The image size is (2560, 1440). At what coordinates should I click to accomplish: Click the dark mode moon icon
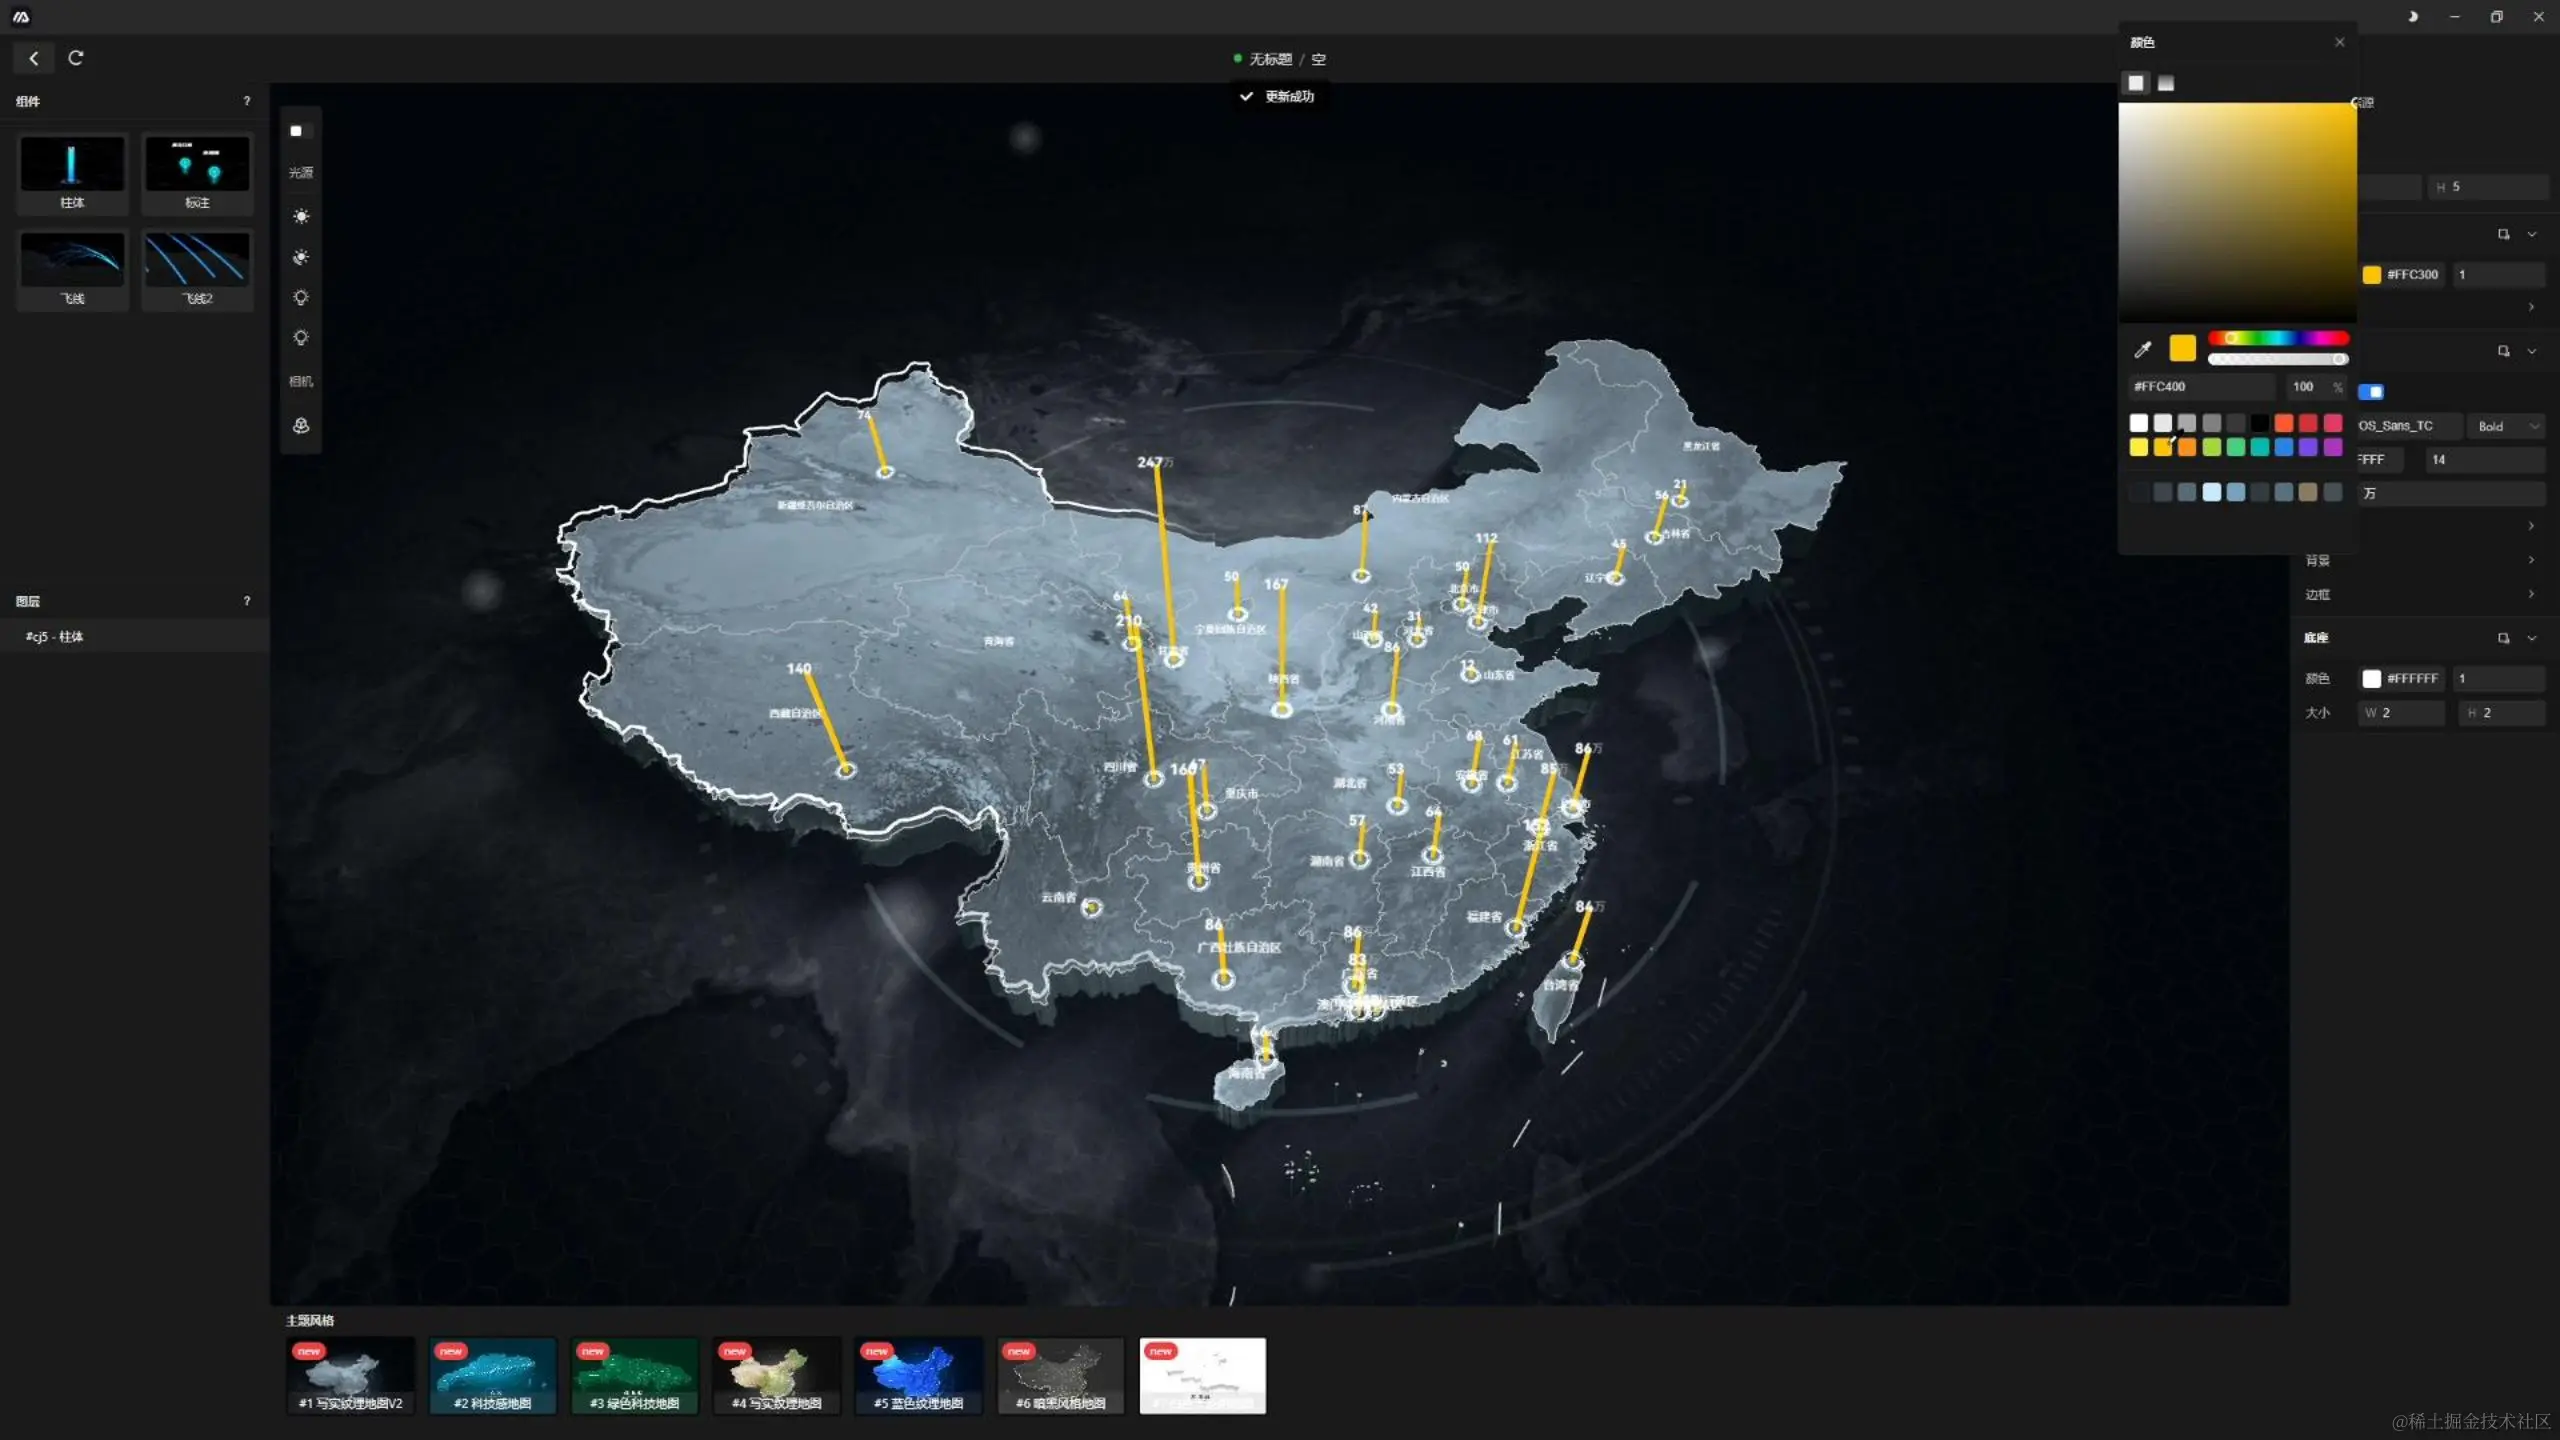pos(2413,17)
